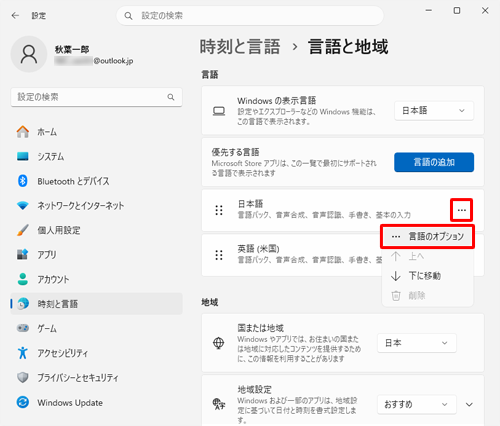Expand the 地域設定 section chevron
500x426 pixels.
469,405
